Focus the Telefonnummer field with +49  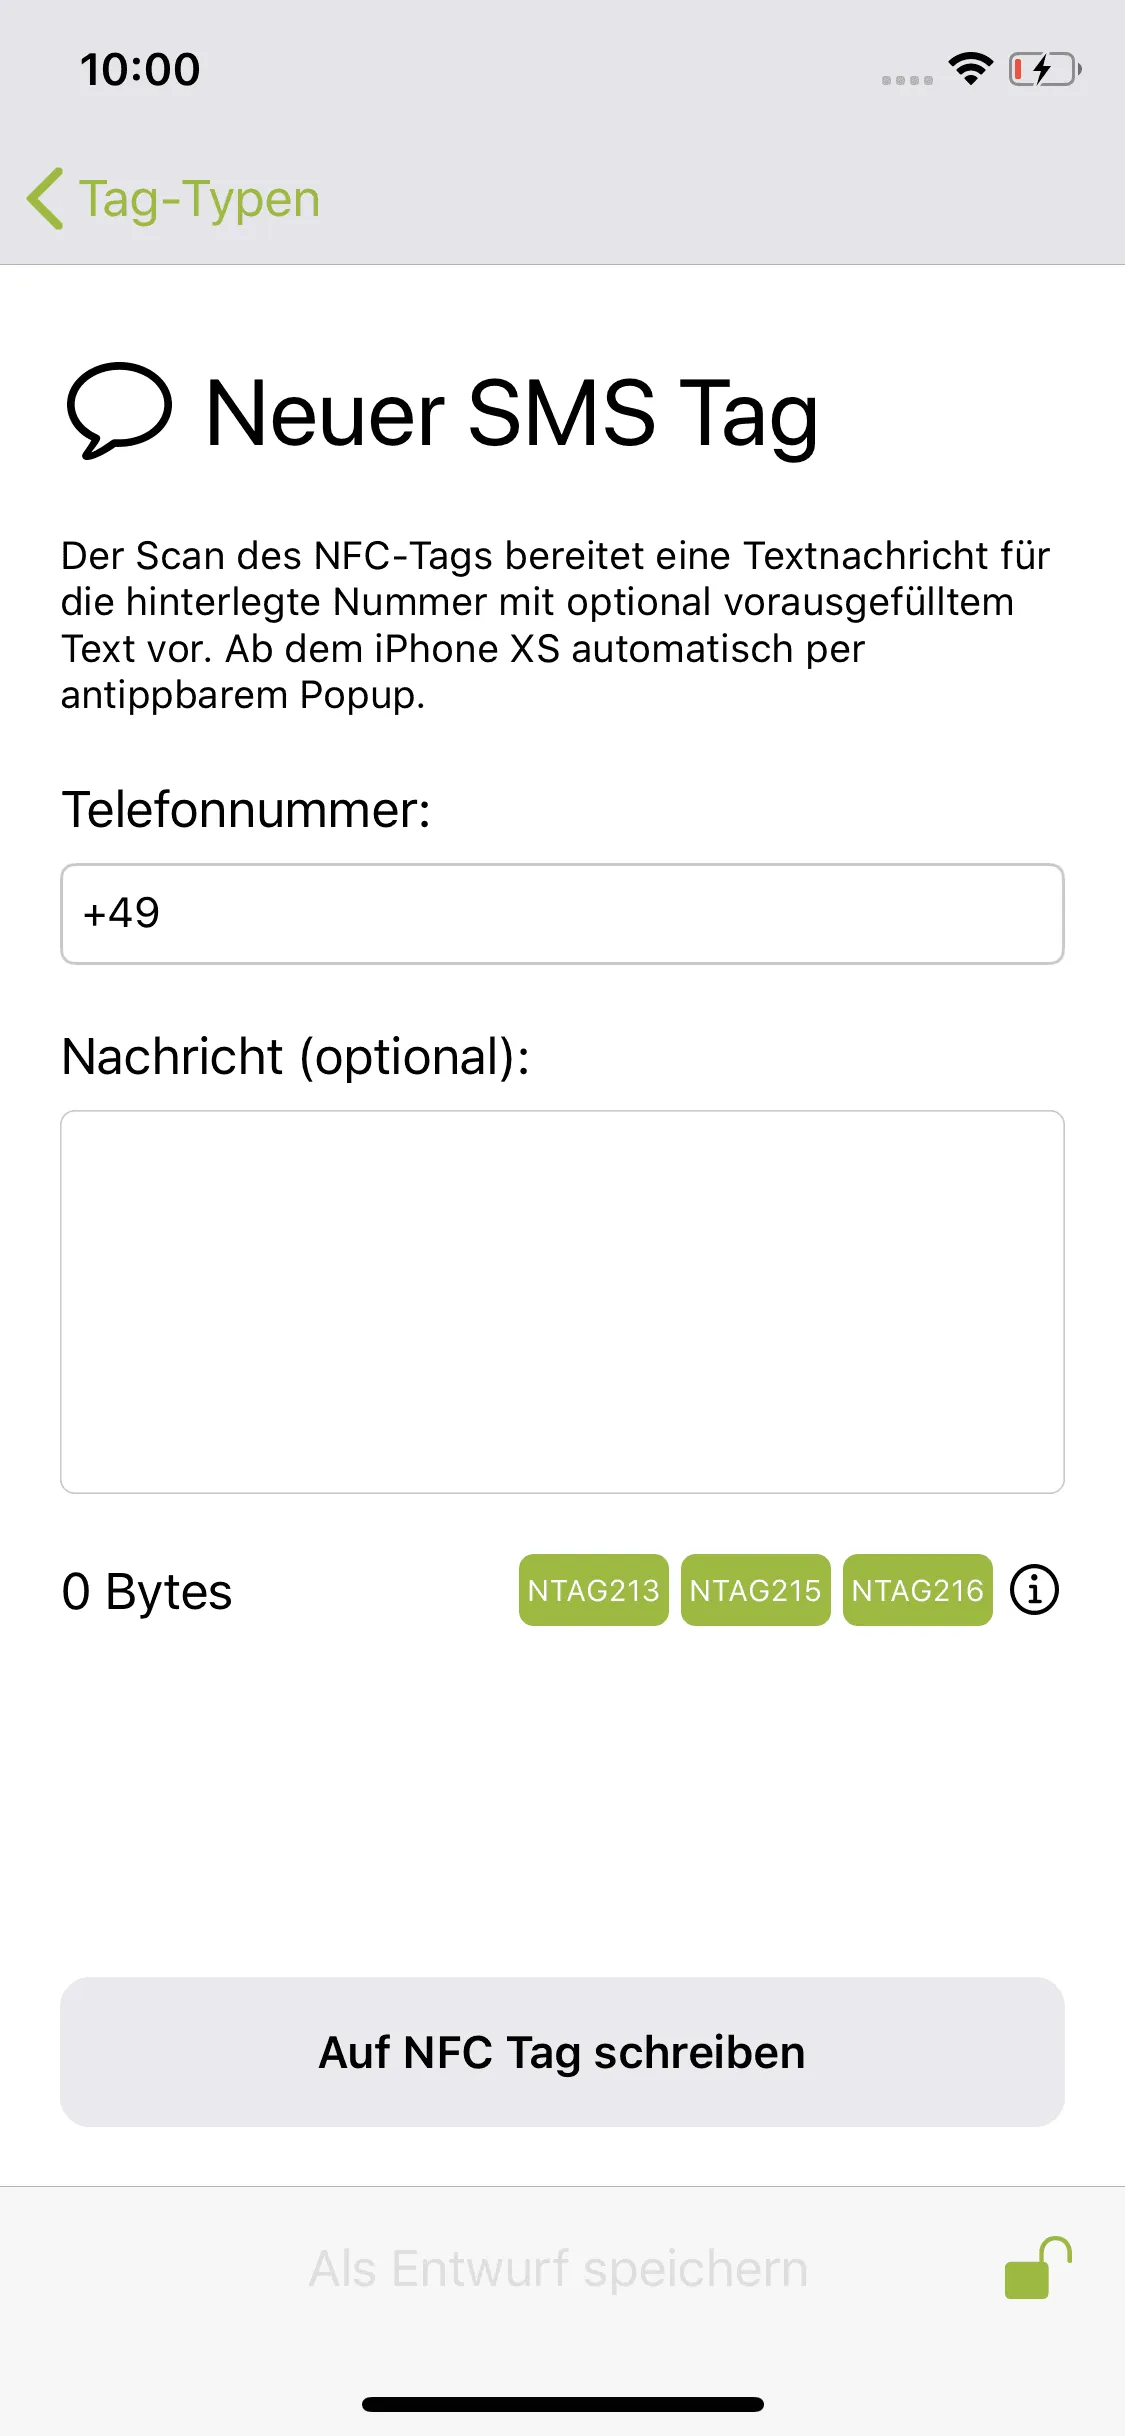click(562, 914)
